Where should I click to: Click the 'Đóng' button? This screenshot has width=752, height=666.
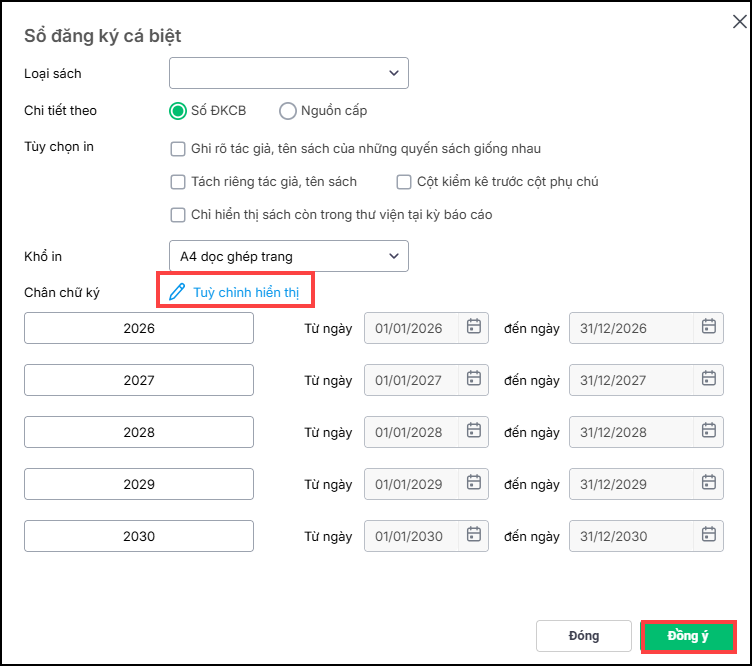tap(583, 636)
